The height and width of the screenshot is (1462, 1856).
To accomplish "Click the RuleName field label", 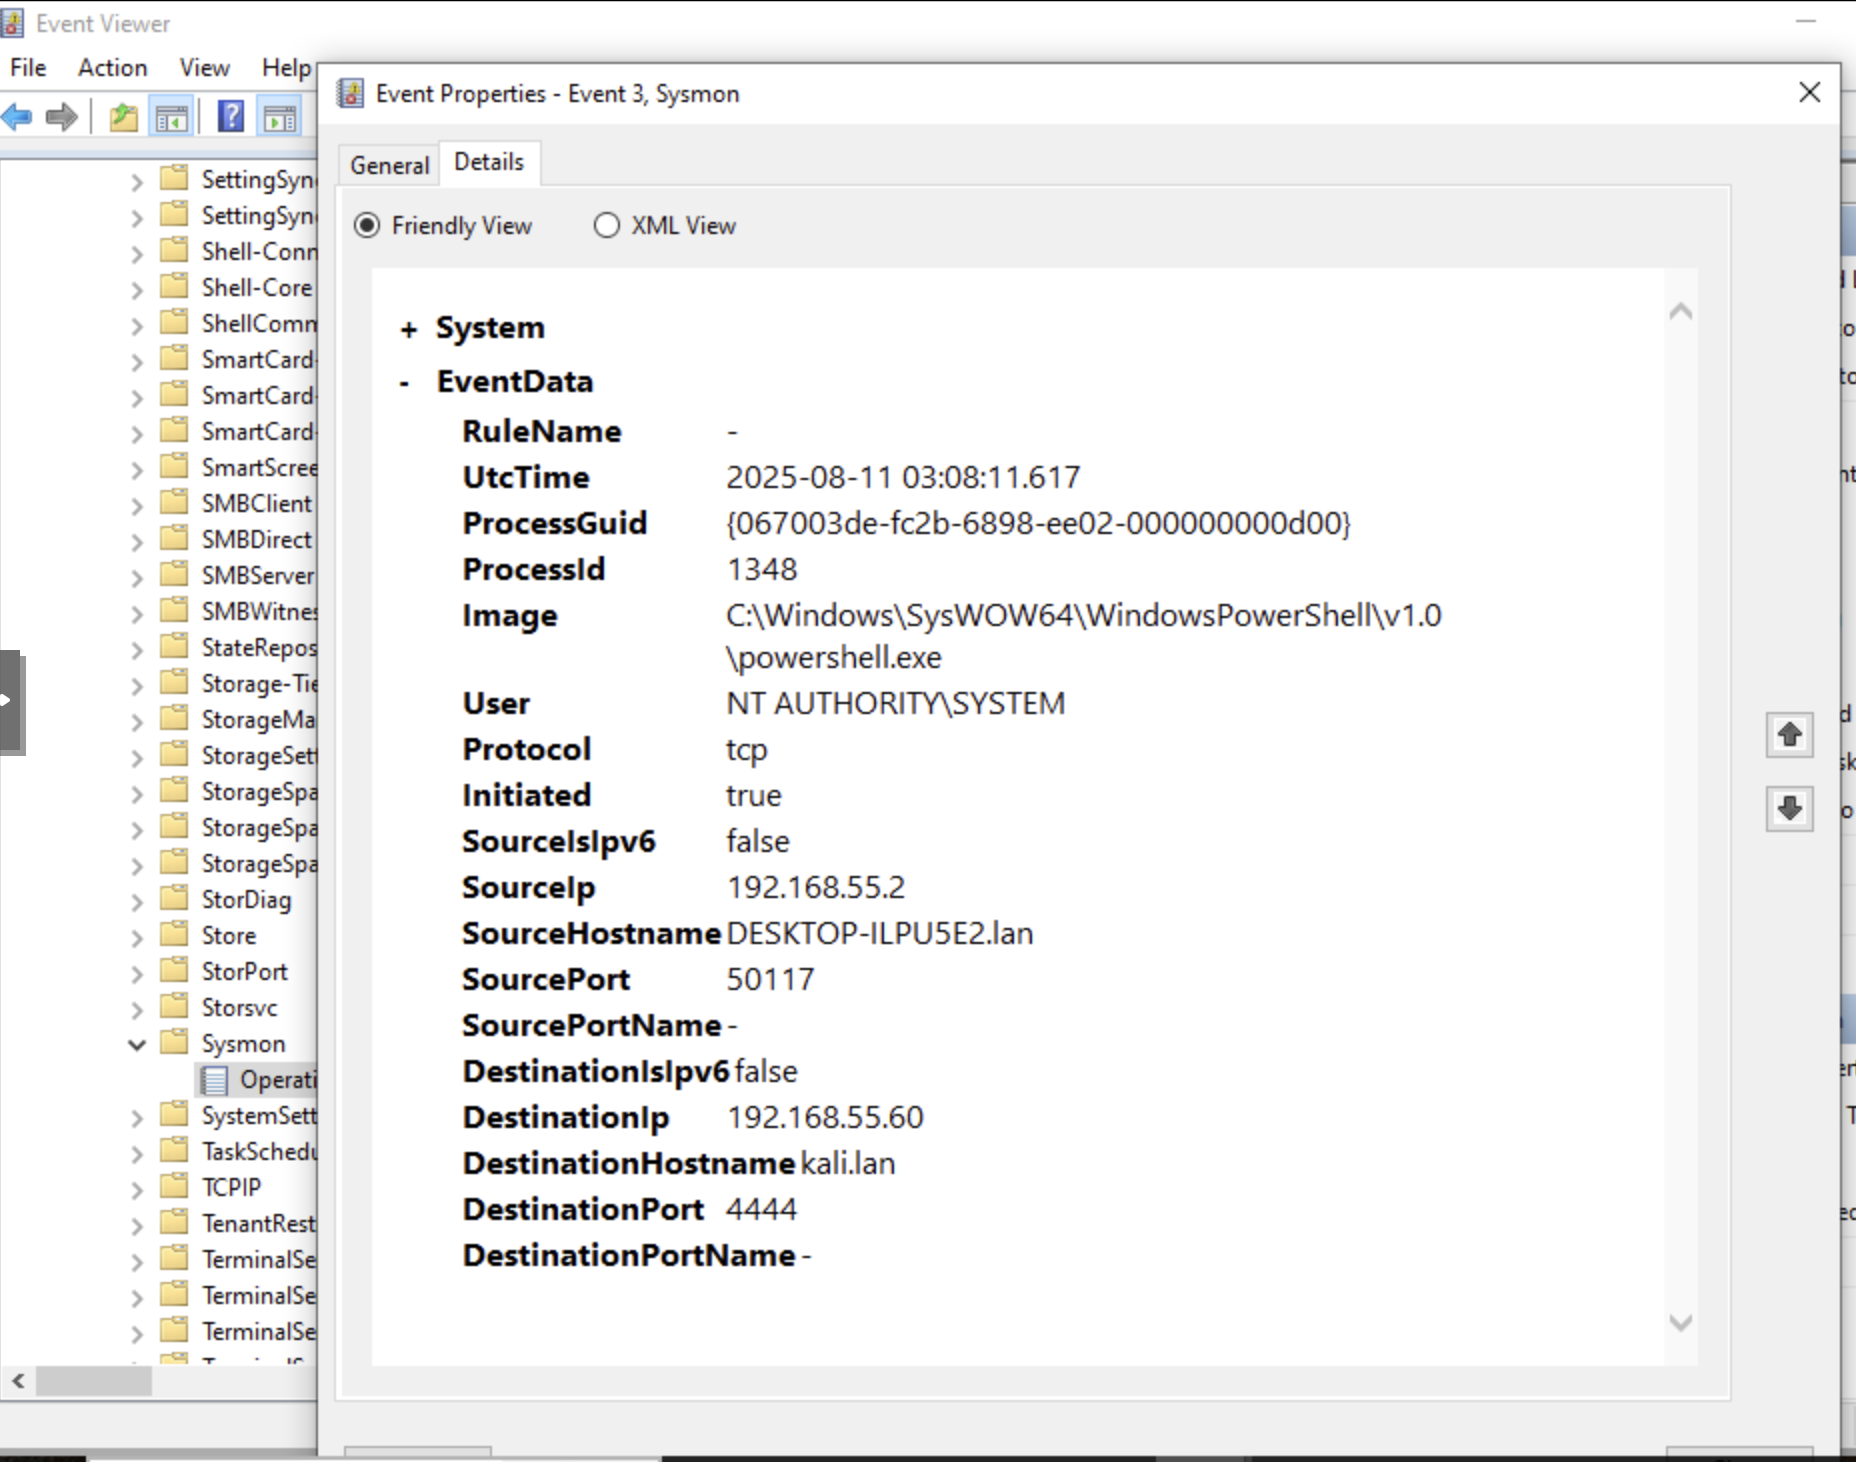I will coord(541,431).
